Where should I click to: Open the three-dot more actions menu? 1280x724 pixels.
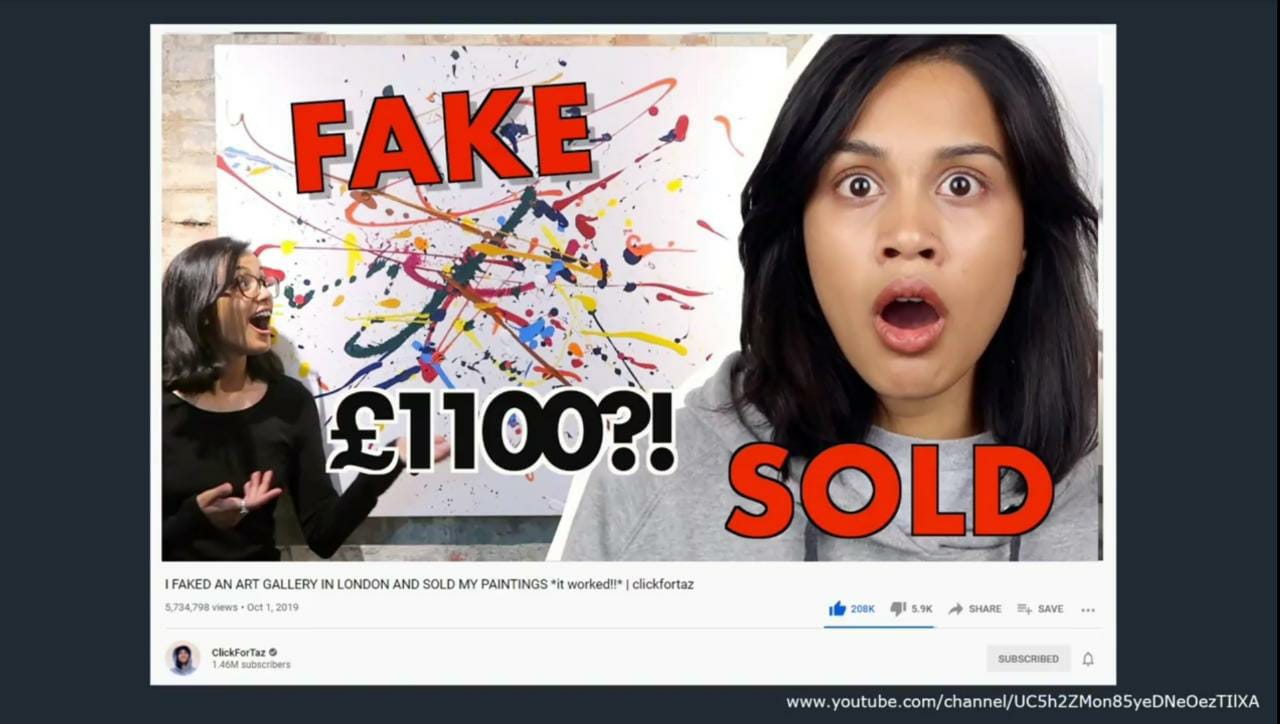pyautogui.click(x=1088, y=609)
